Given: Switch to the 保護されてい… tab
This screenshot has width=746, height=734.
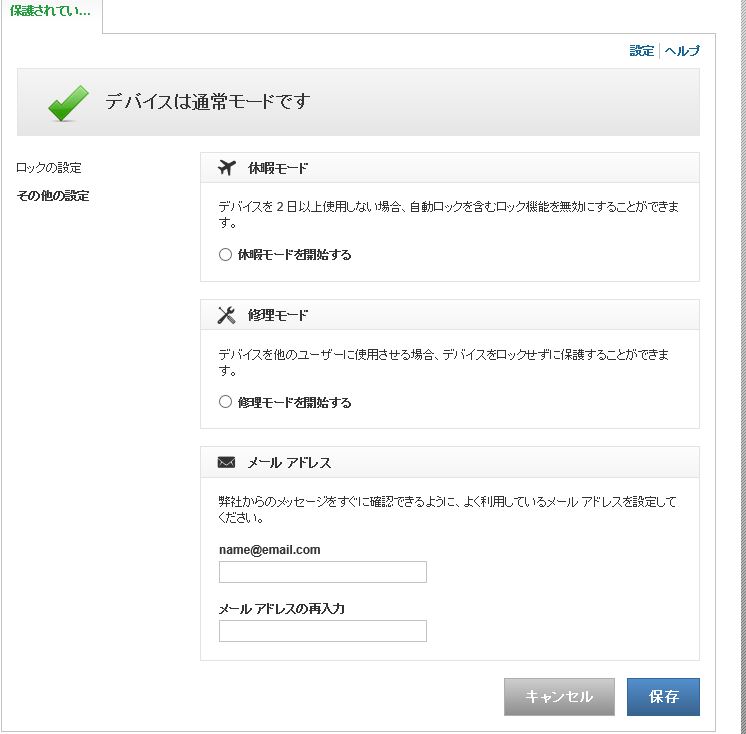Looking at the screenshot, I should [x=50, y=11].
